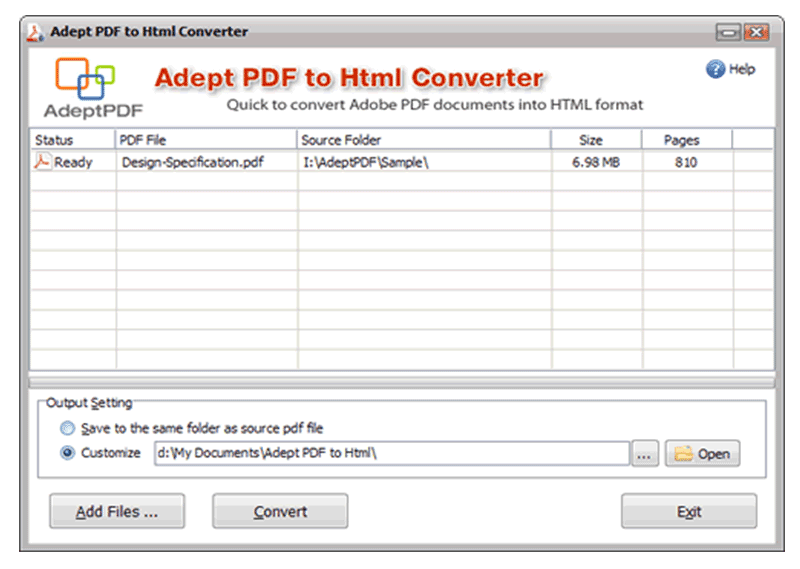Select the Design-Specification.pdf row

point(193,162)
